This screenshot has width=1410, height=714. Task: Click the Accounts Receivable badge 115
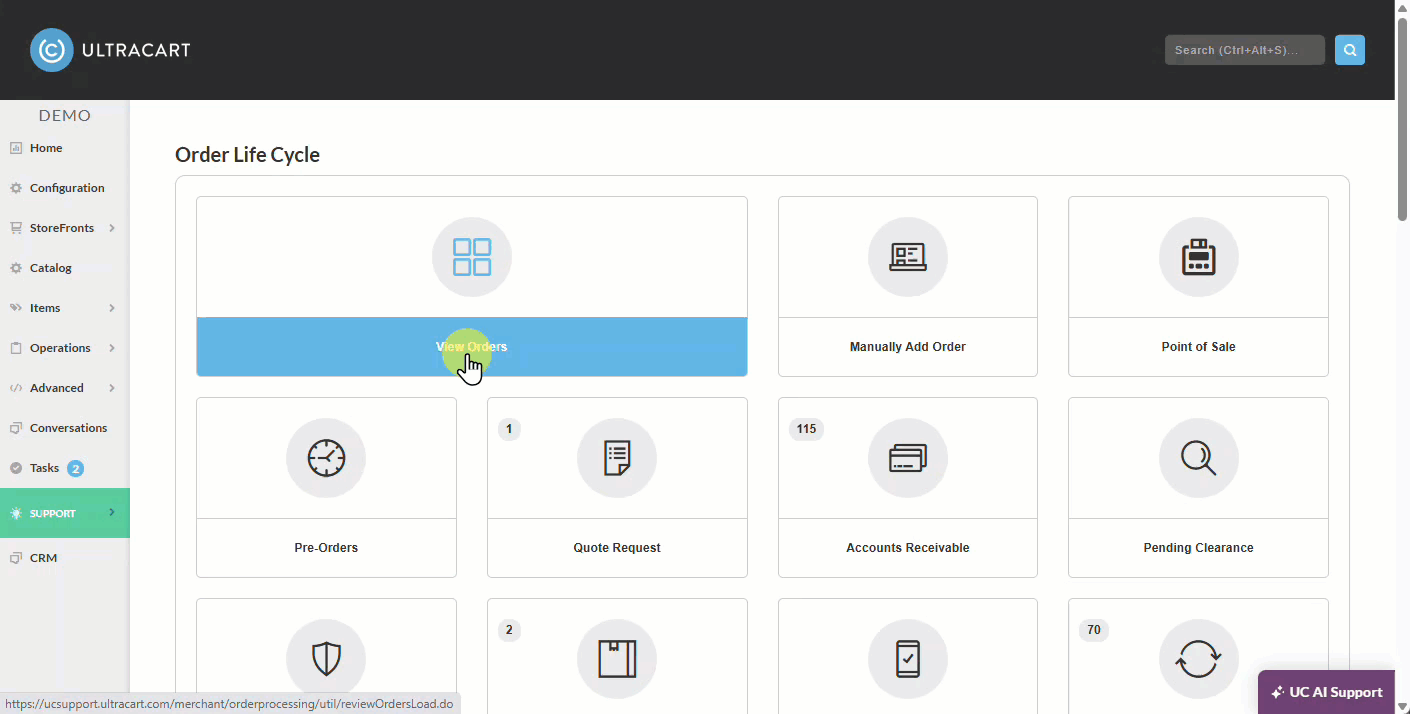coord(806,429)
